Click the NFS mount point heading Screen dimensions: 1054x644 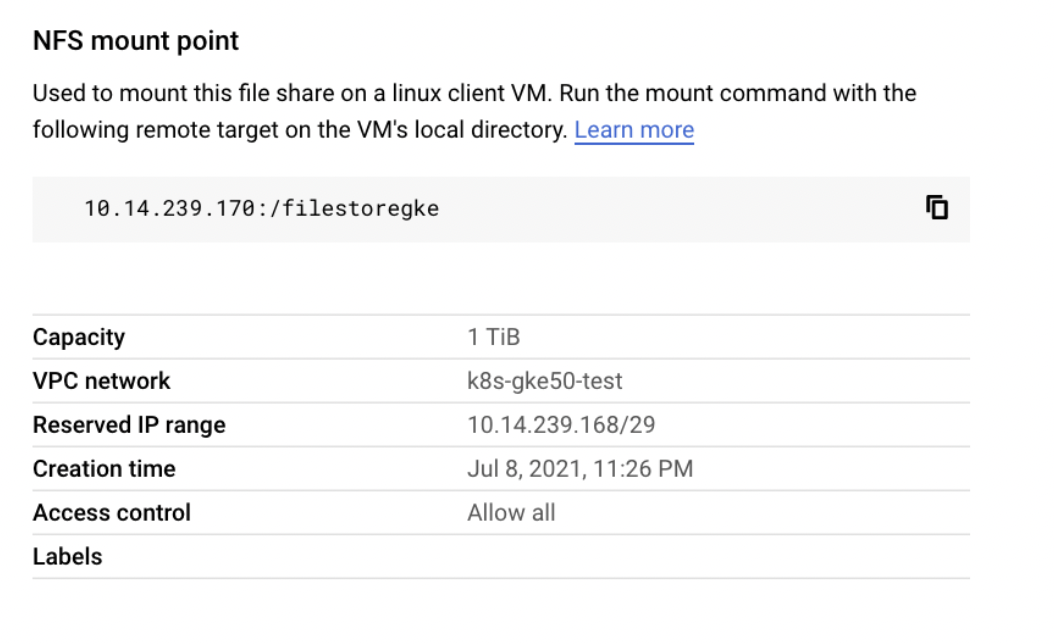(136, 41)
